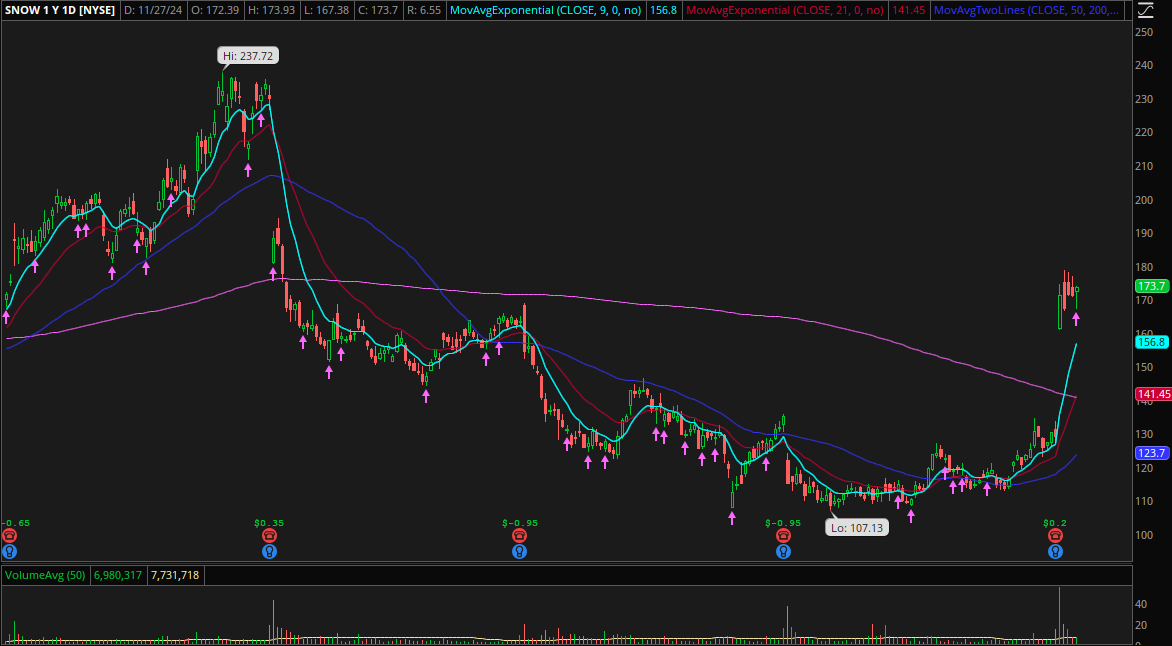Click the blue lightbulb icon for the later $-0.95 earnings
The height and width of the screenshot is (646, 1172).
click(x=783, y=552)
